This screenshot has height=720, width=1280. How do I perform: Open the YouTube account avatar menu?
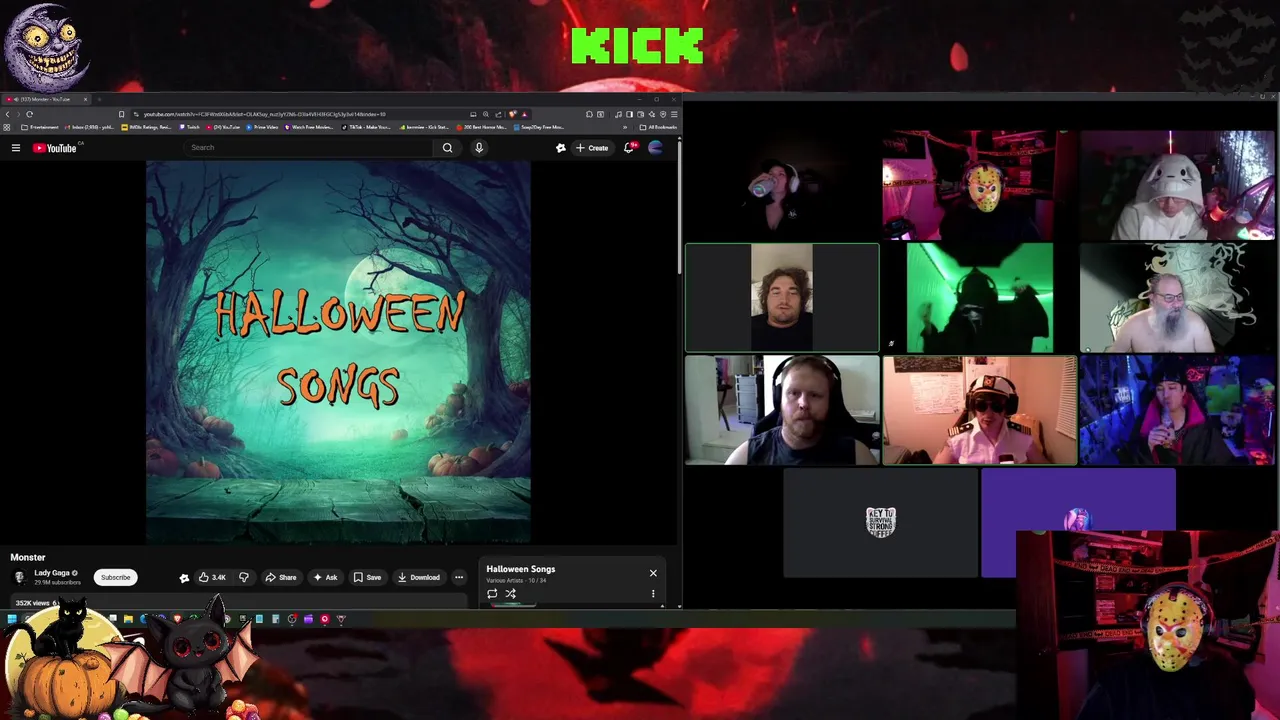pyautogui.click(x=656, y=148)
